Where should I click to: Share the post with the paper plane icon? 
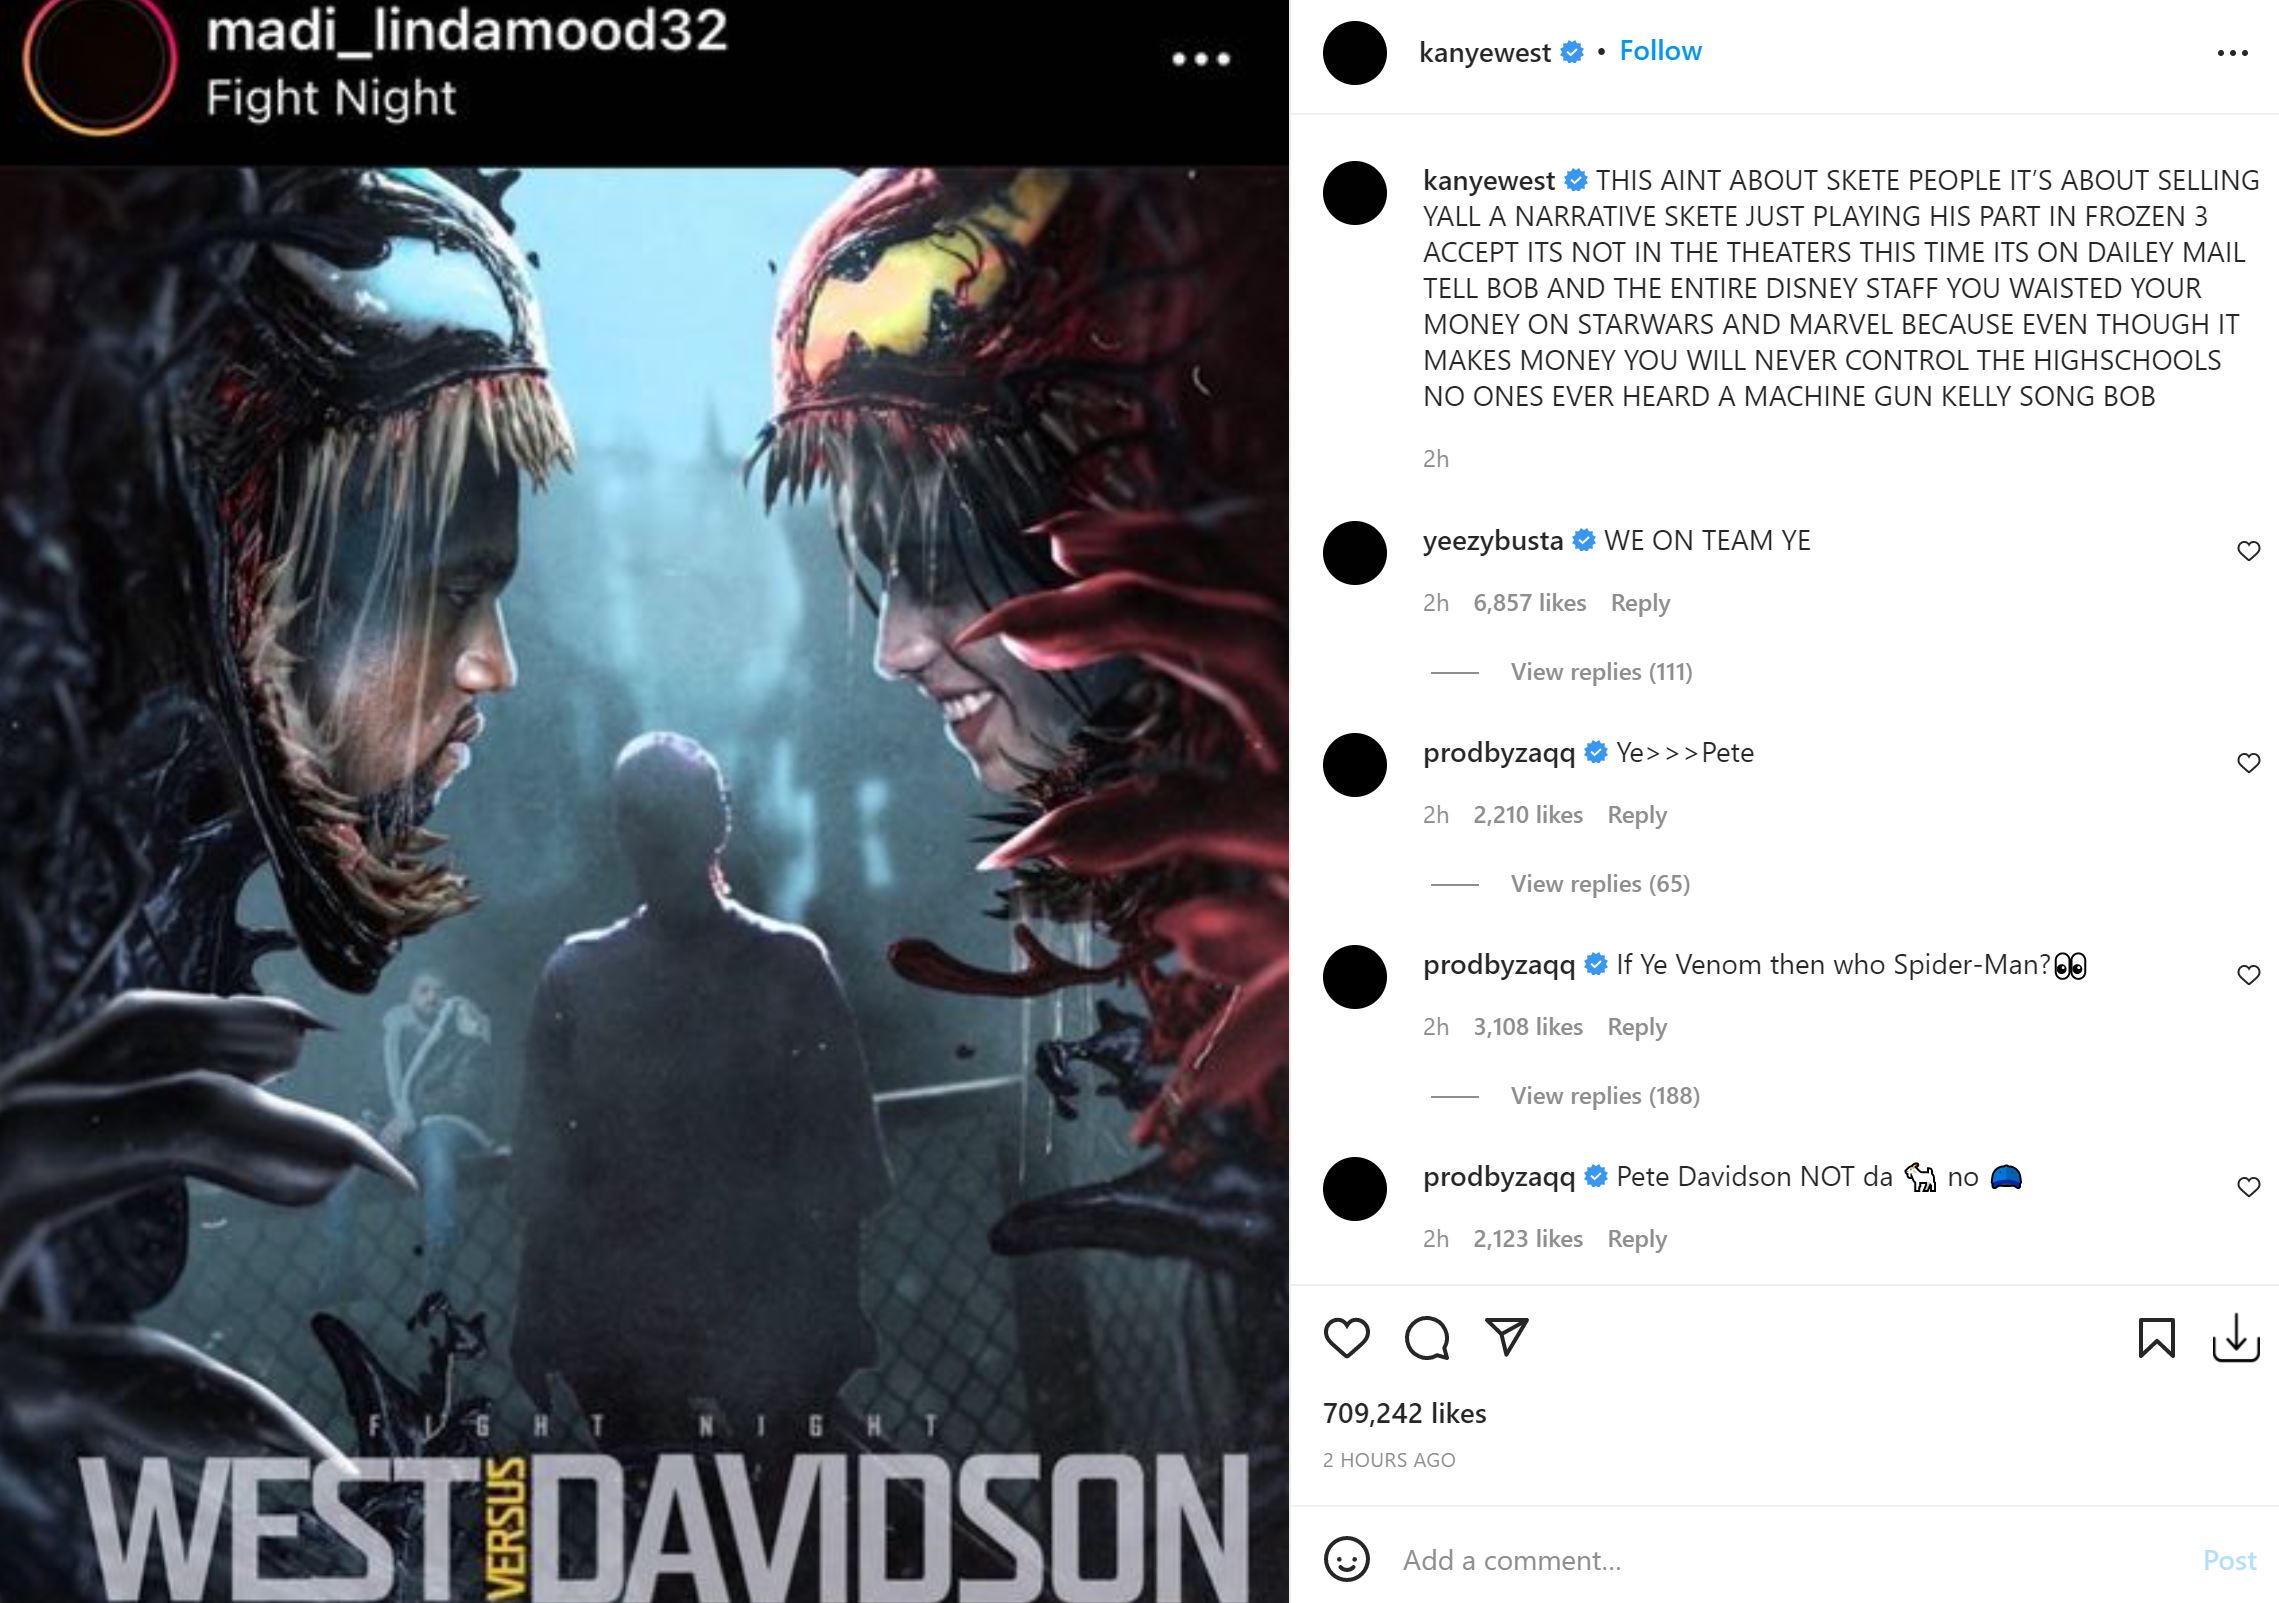[x=1506, y=1337]
